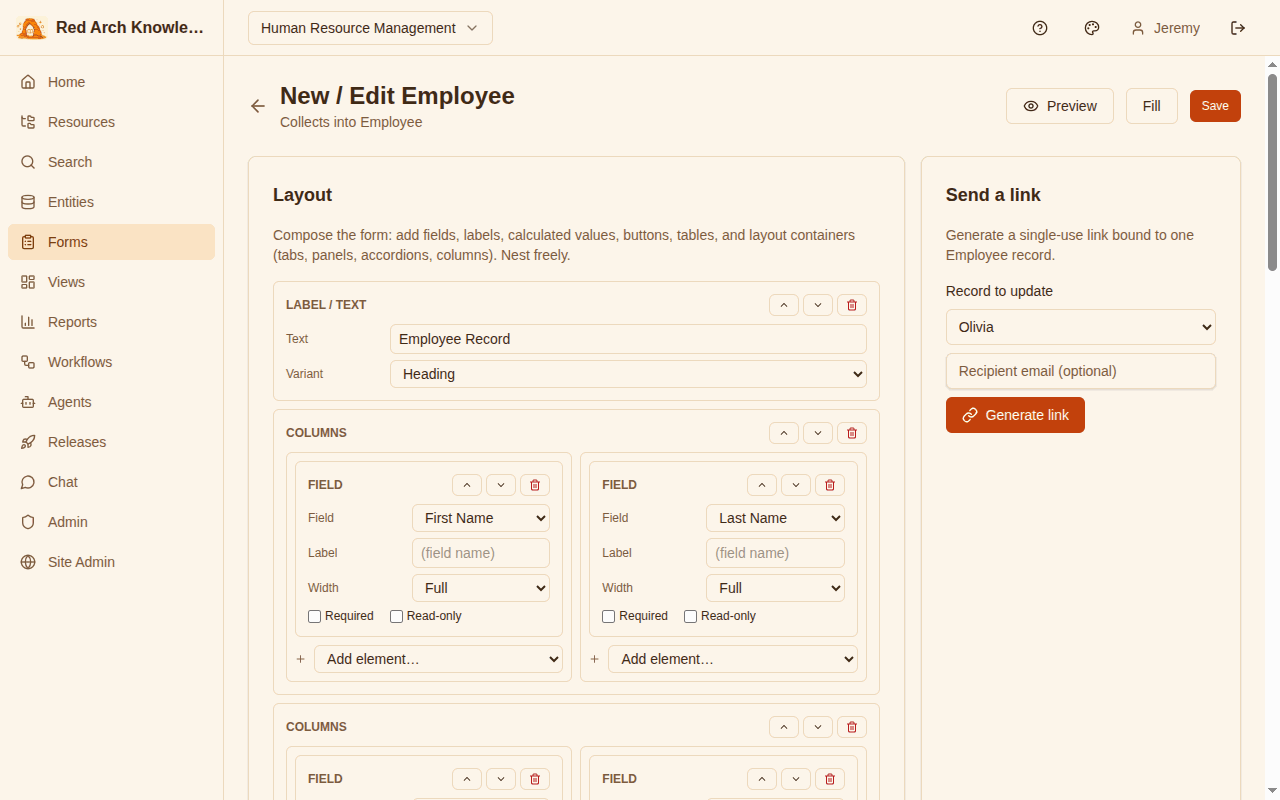The image size is (1280, 800).
Task: Click the plus icon under Last Name field
Action: (595, 659)
